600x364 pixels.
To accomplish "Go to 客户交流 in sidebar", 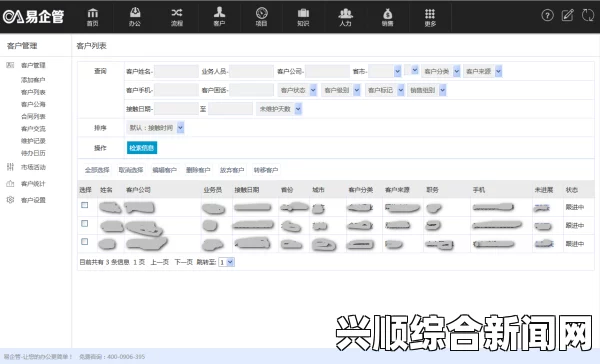I will 33,129.
